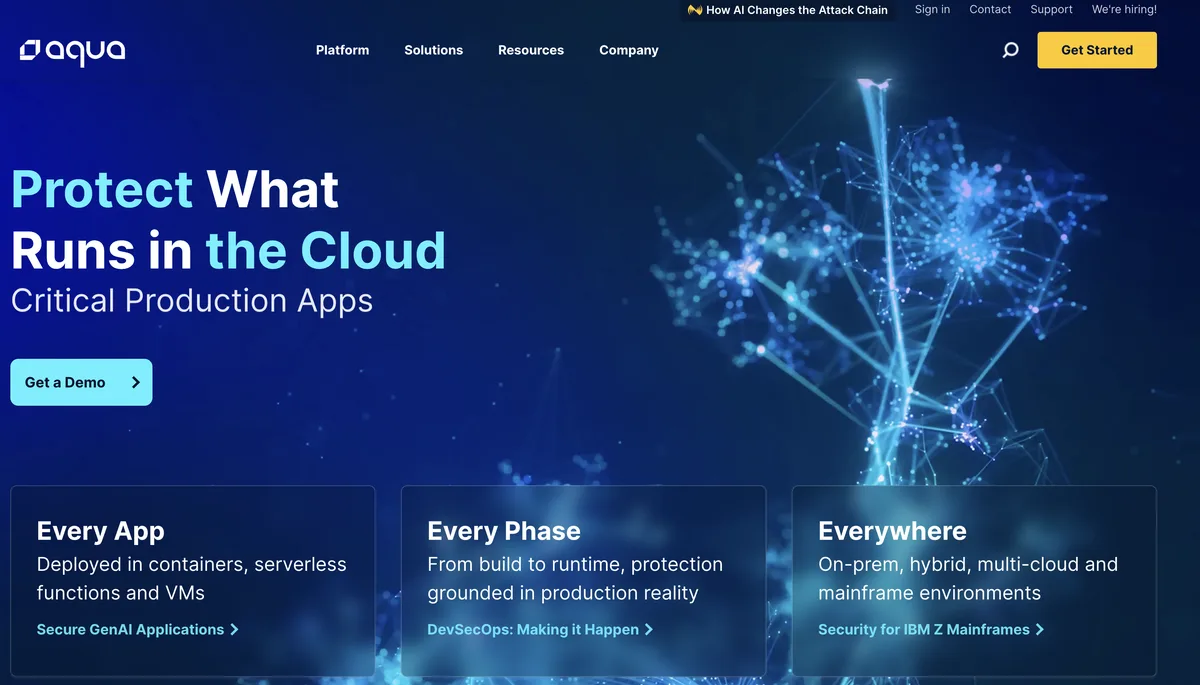Screen dimensions: 1200x685
Task: Click the Get a Demo button
Action: coord(81,382)
